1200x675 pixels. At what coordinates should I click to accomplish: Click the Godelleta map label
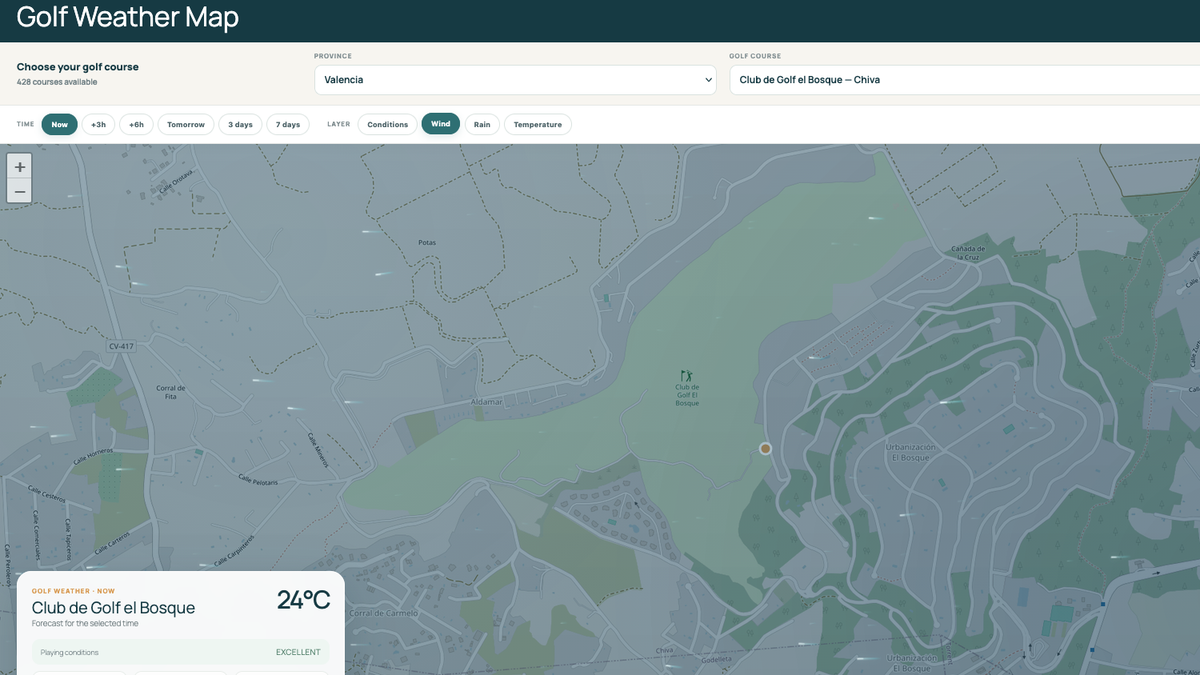click(717, 660)
